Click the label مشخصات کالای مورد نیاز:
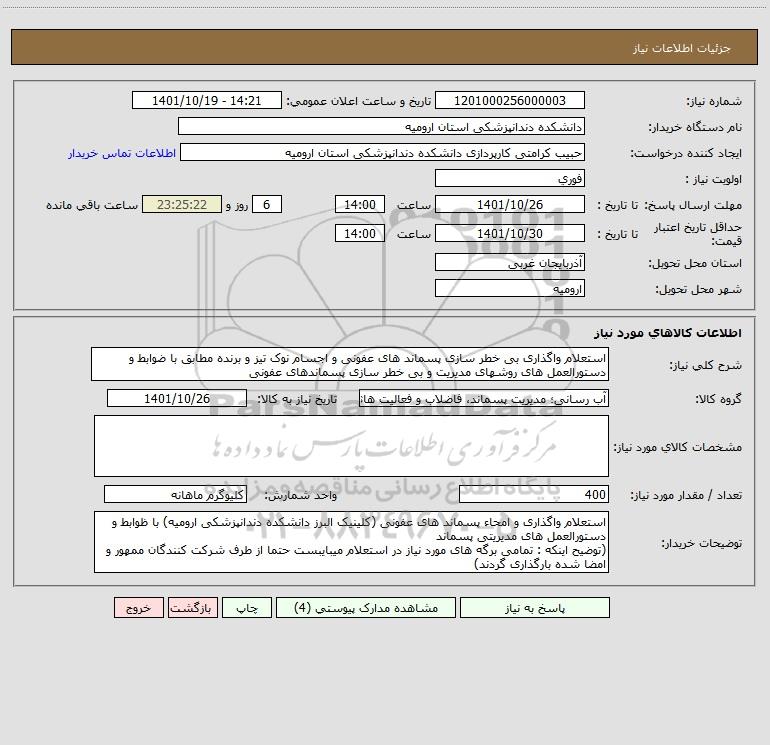Viewport: 770px width, 745px height. click(678, 447)
